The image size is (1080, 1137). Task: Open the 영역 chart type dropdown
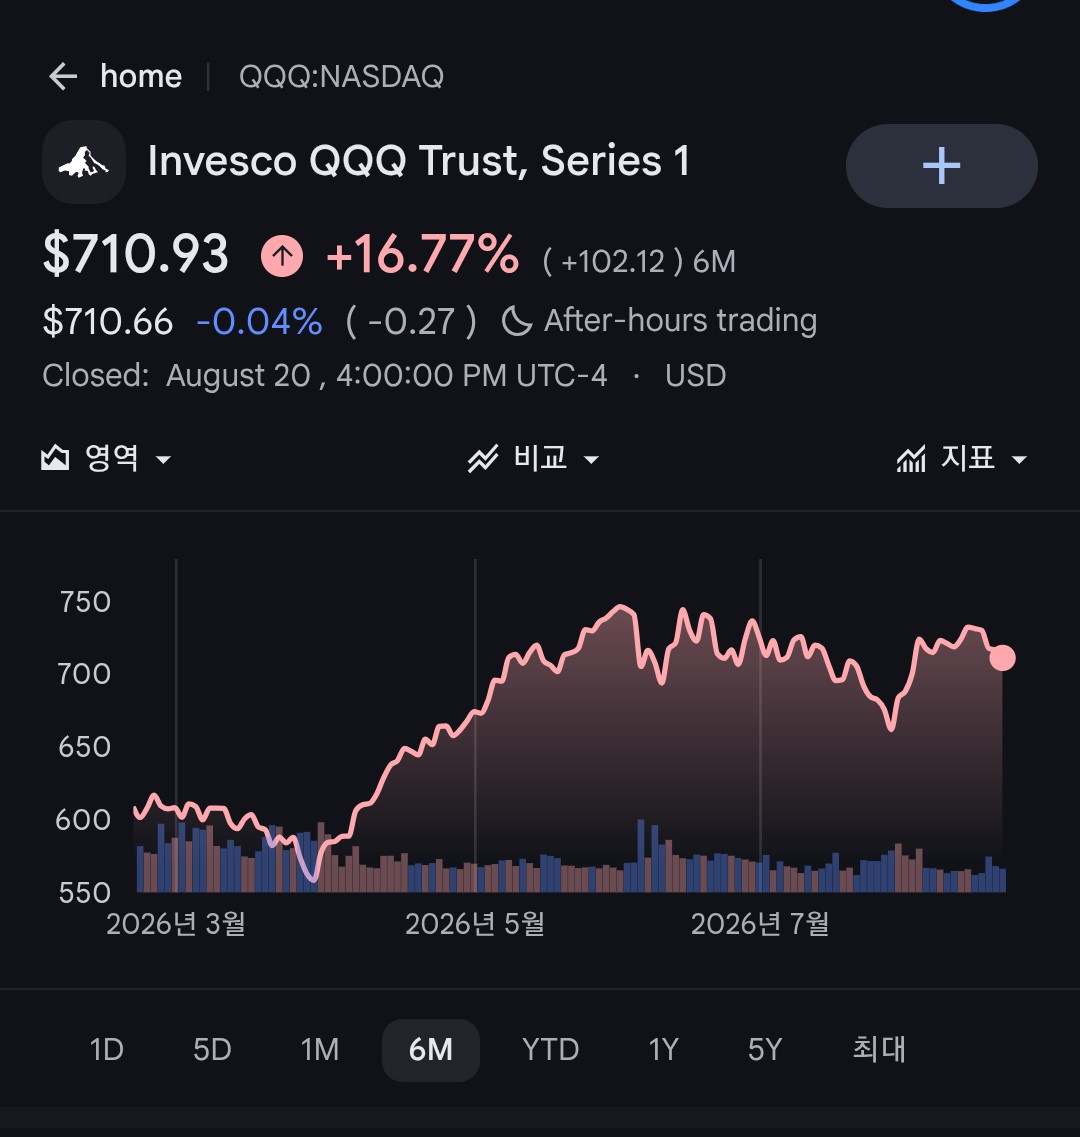pyautogui.click(x=107, y=458)
